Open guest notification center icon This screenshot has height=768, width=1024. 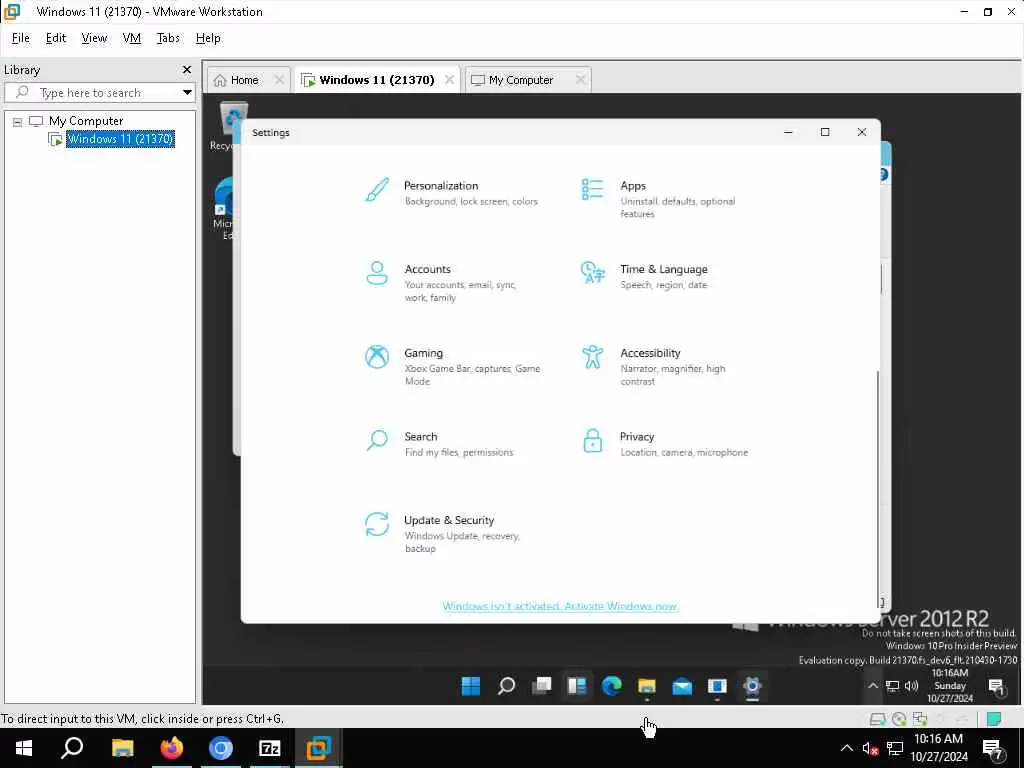click(996, 686)
